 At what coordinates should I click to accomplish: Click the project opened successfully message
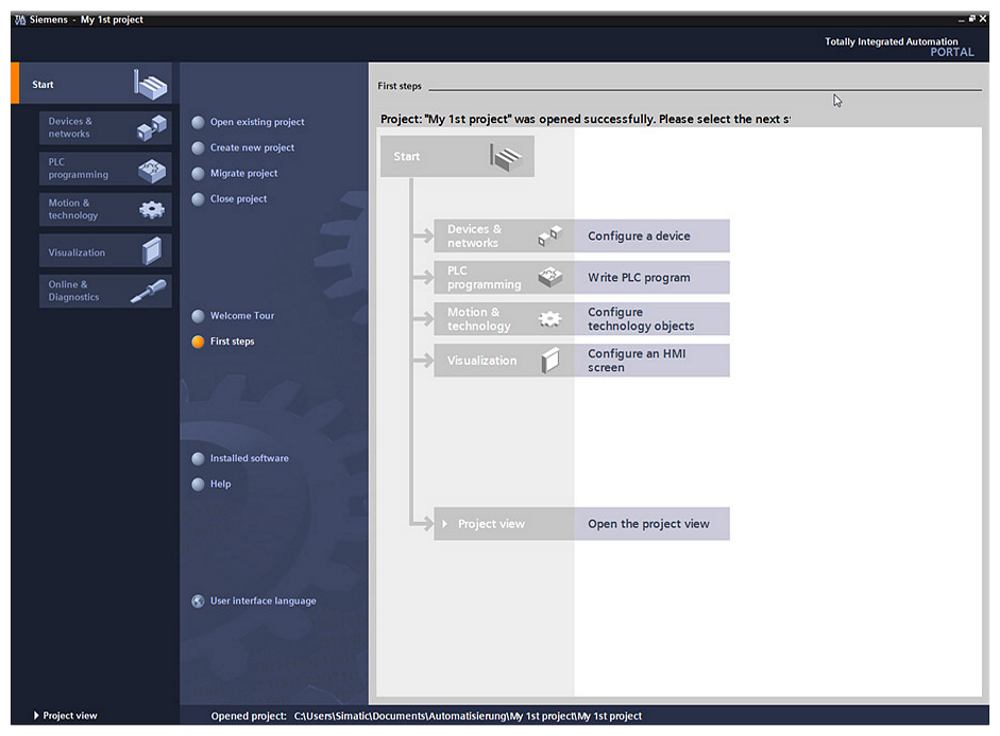point(585,119)
